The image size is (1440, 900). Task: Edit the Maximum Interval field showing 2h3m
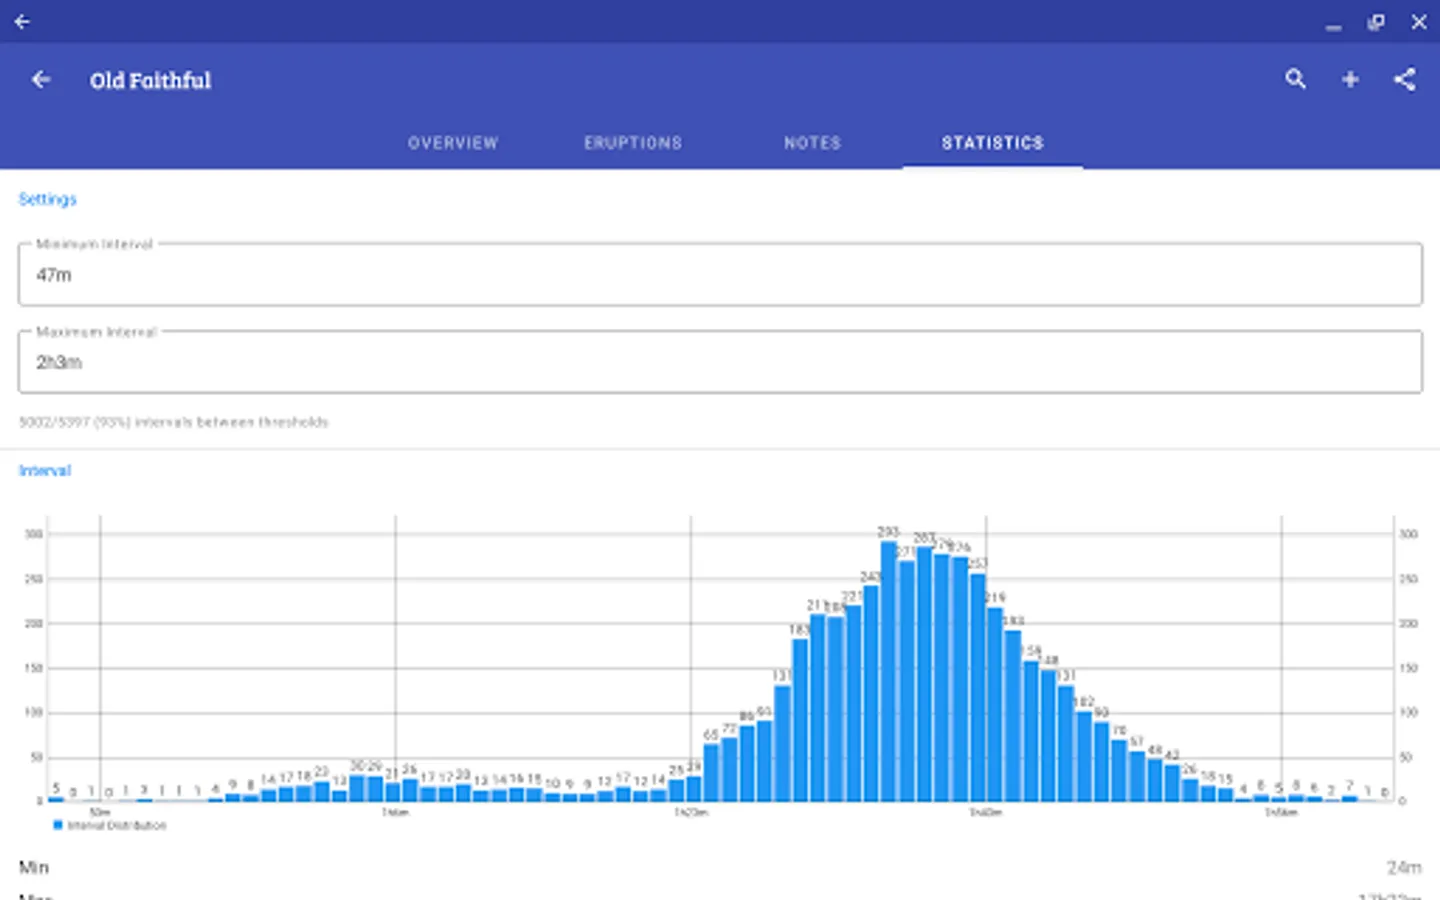pyautogui.click(x=720, y=362)
